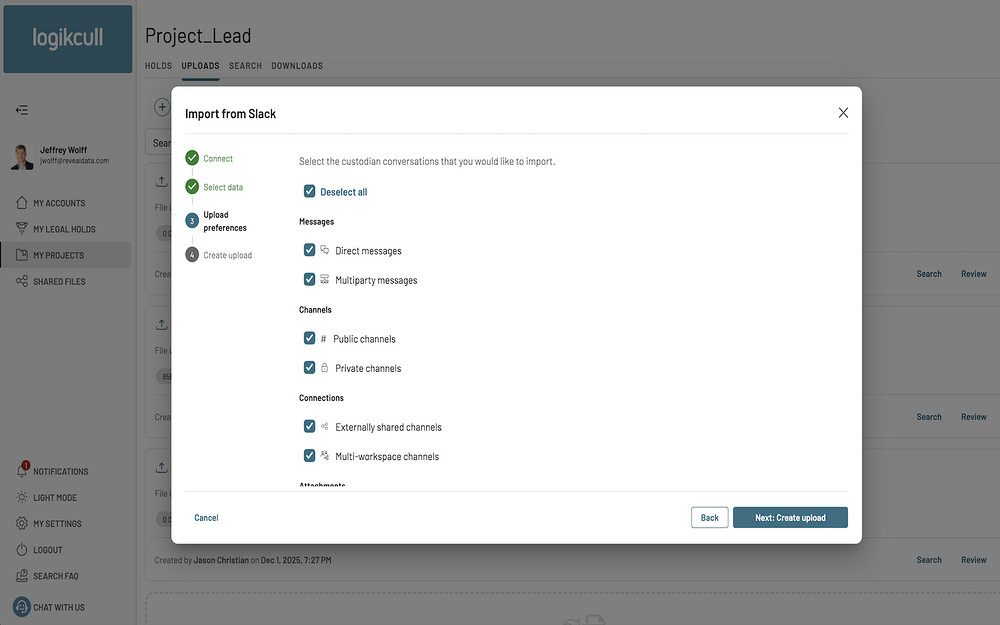
Task: Click the Upload preferences step label
Action: [225, 221]
